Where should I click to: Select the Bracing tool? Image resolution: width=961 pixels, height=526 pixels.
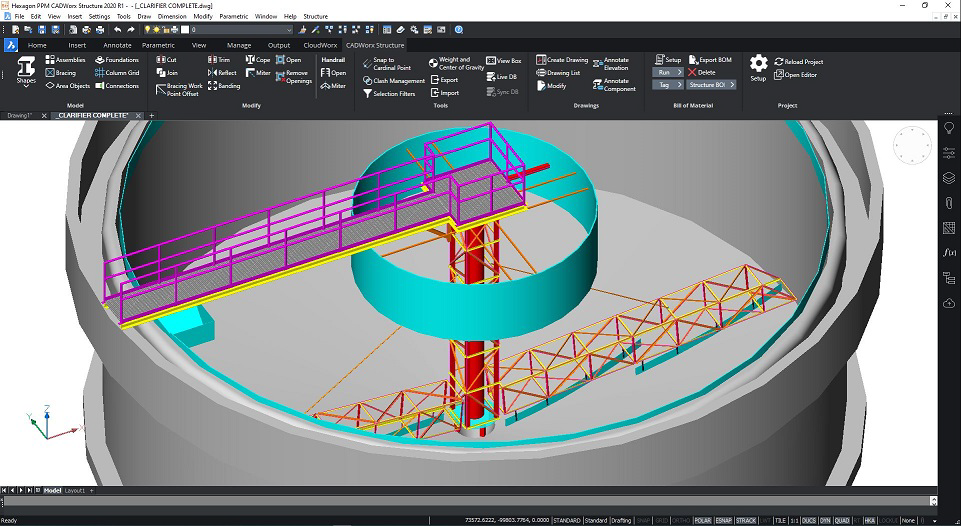point(60,73)
